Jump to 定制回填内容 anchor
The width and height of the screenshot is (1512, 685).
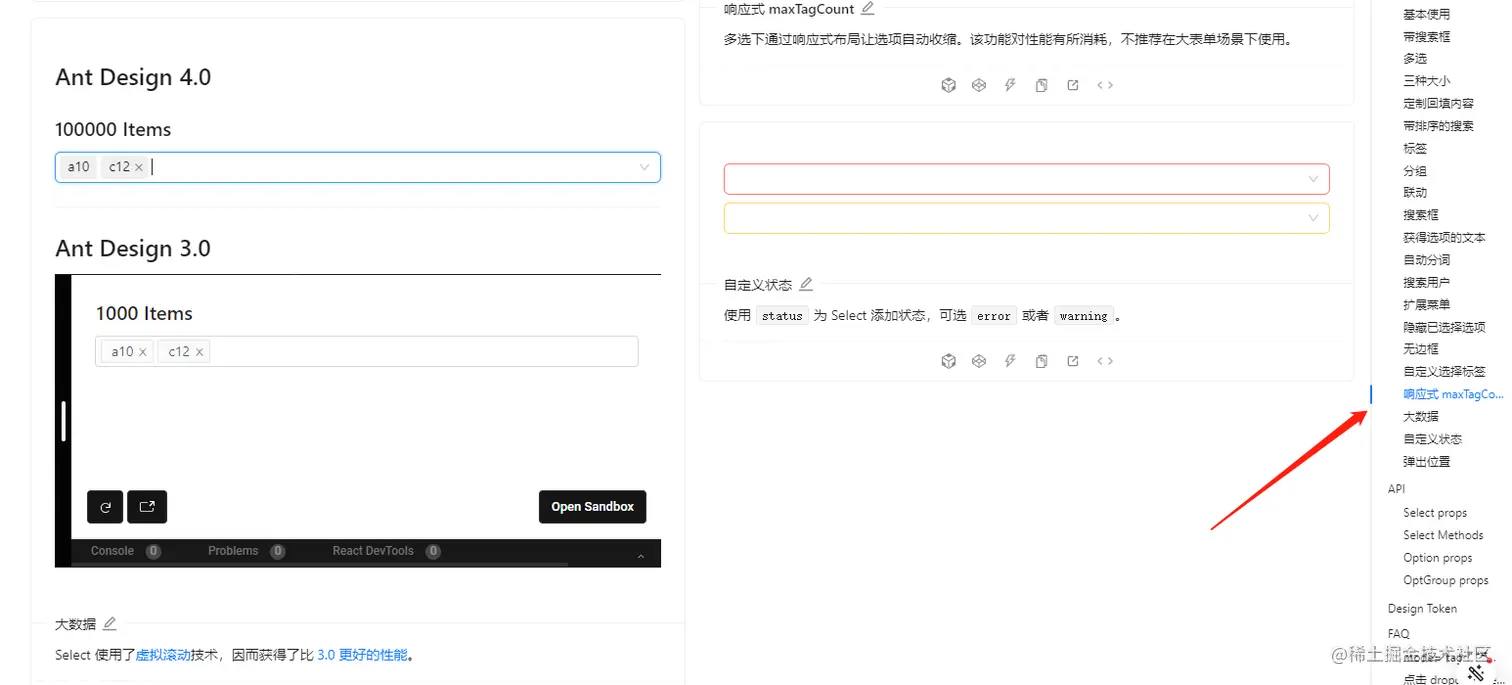(x=1438, y=103)
